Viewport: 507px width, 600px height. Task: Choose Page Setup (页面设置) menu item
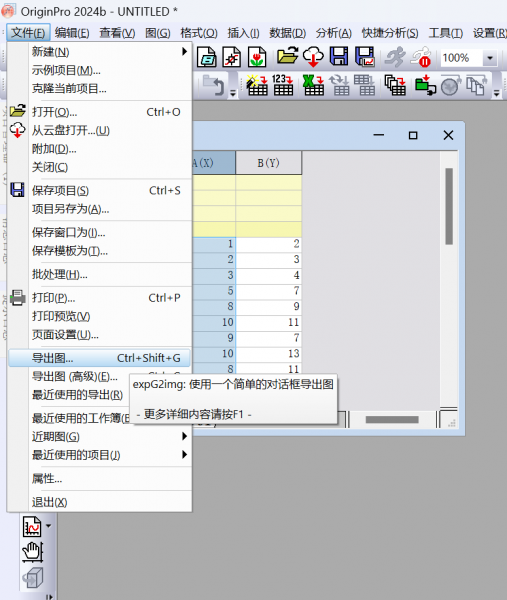pyautogui.click(x=99, y=335)
